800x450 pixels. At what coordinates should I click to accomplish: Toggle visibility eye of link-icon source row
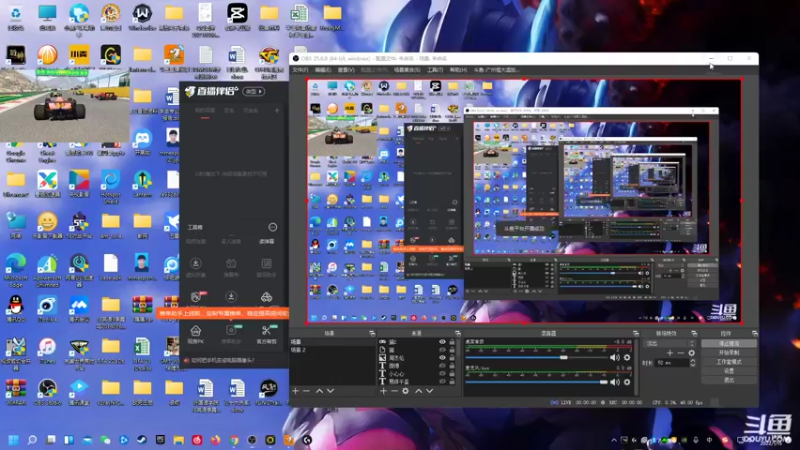(x=442, y=342)
